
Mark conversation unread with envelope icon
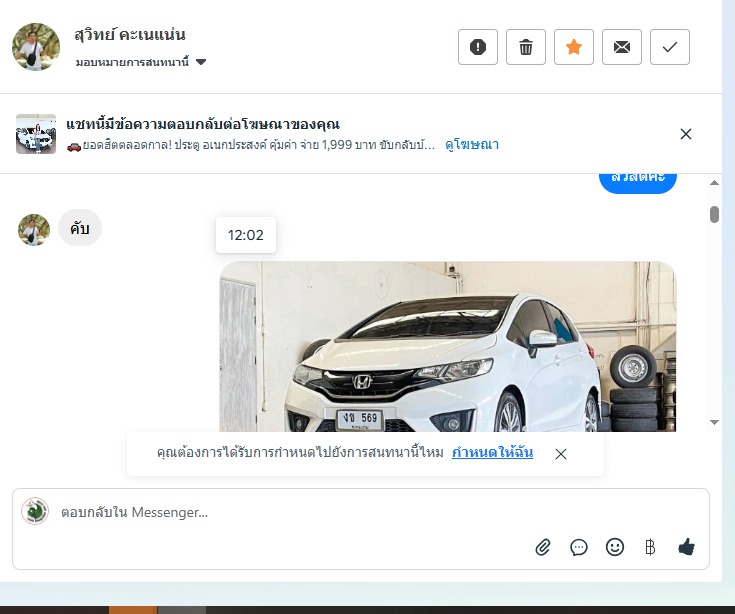622,47
